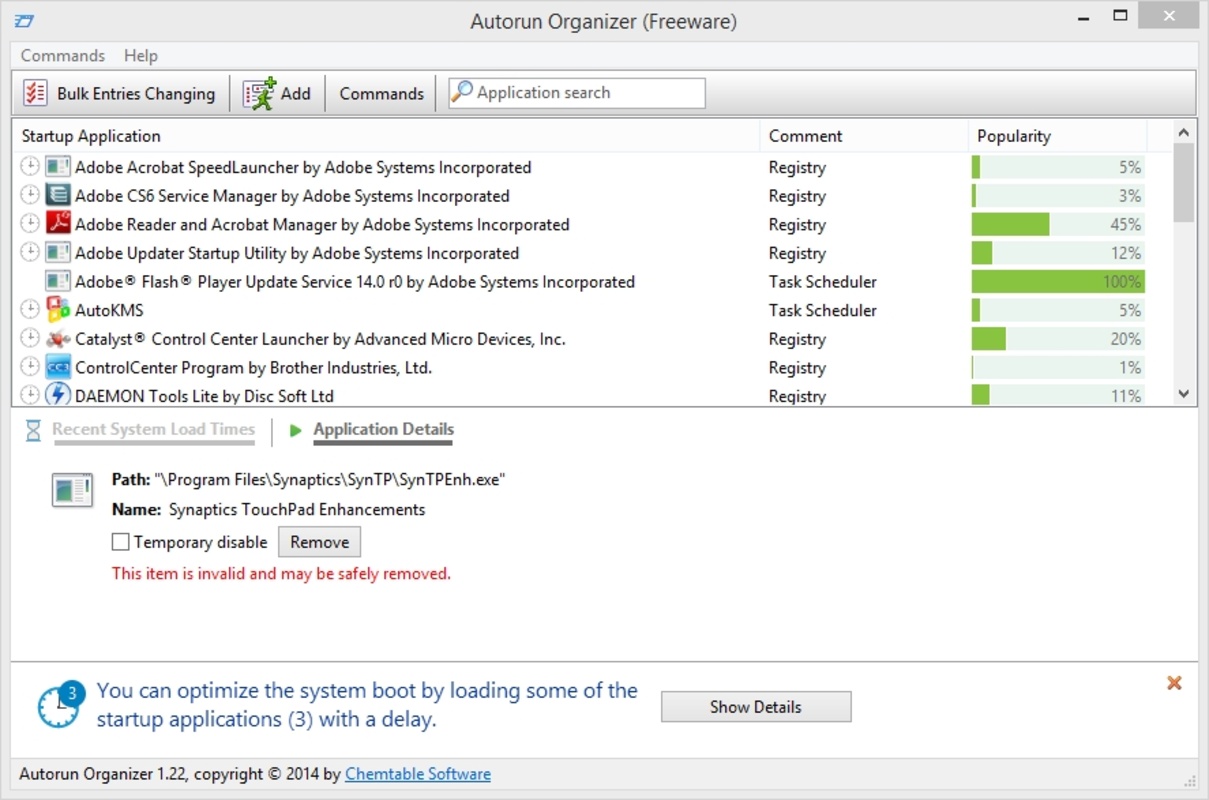The width and height of the screenshot is (1209, 800).
Task: Click the list scrollbar down arrow
Action: 1184,394
